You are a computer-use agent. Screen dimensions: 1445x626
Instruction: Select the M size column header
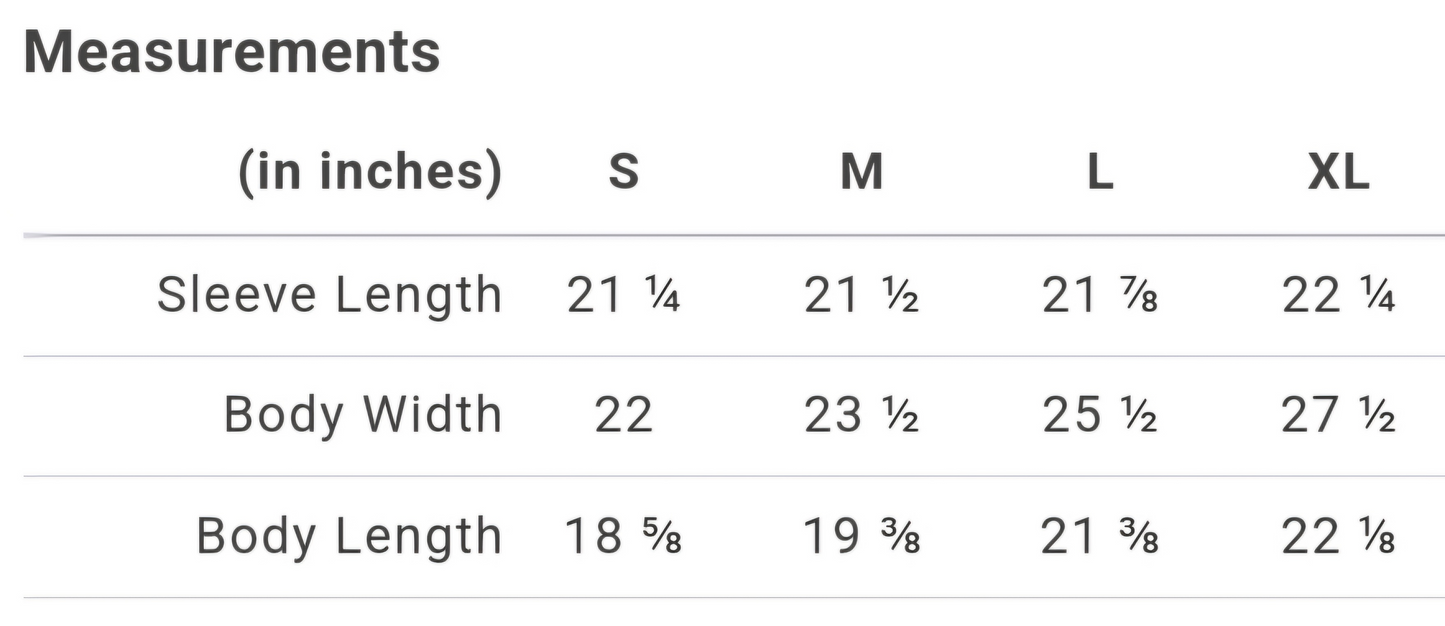point(861,174)
